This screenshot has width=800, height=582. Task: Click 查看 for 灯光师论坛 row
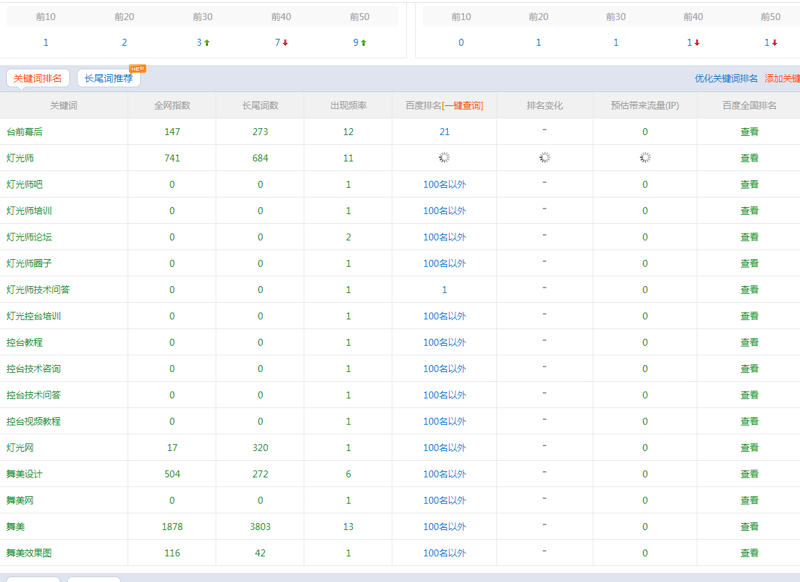(x=749, y=237)
